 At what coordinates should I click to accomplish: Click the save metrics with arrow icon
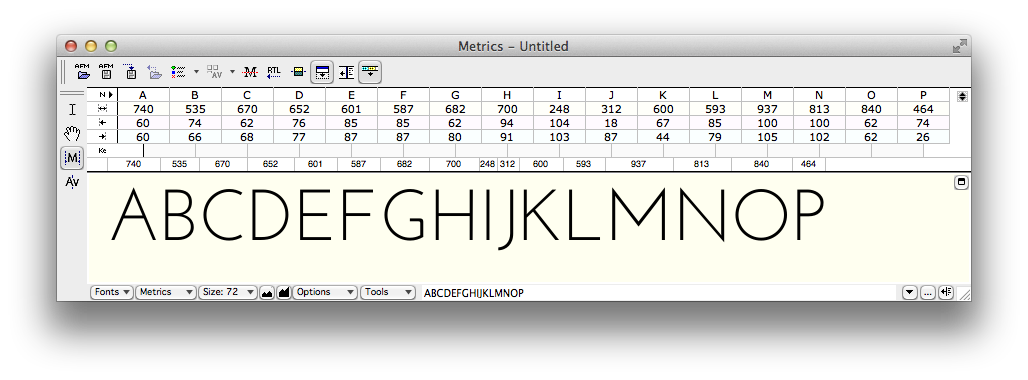[129, 71]
